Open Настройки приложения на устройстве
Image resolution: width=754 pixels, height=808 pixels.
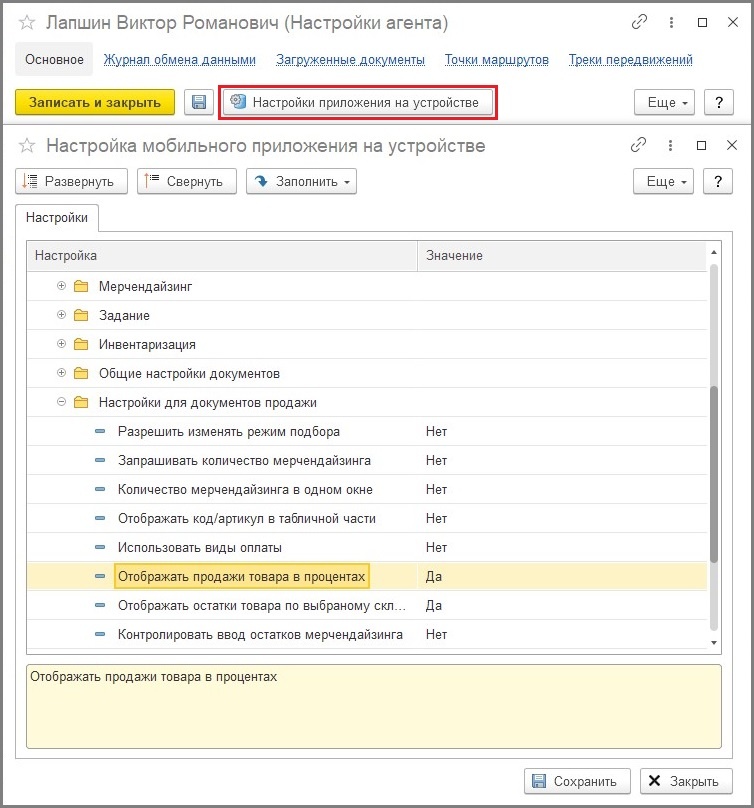point(358,102)
